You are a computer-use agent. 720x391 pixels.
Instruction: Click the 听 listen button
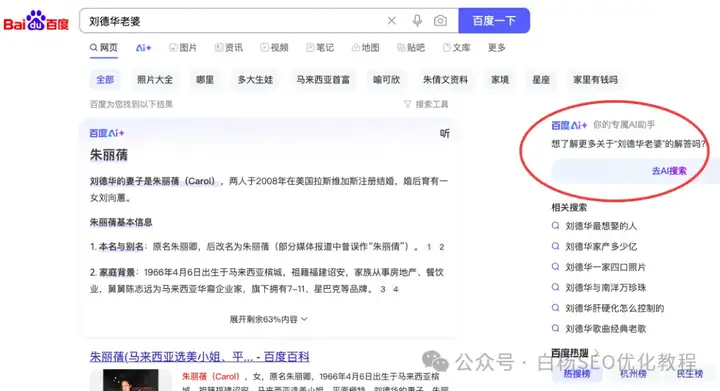pyautogui.click(x=444, y=134)
